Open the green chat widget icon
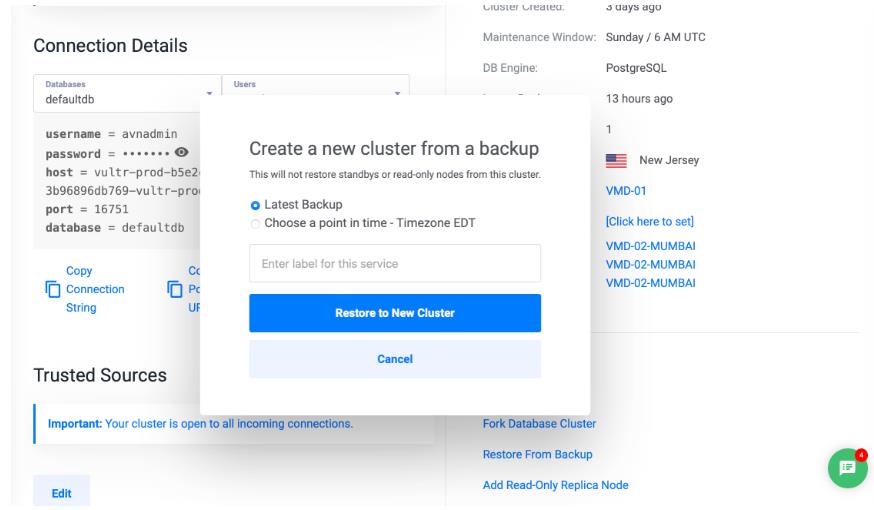Image resolution: width=874 pixels, height=510 pixels. 847,469
